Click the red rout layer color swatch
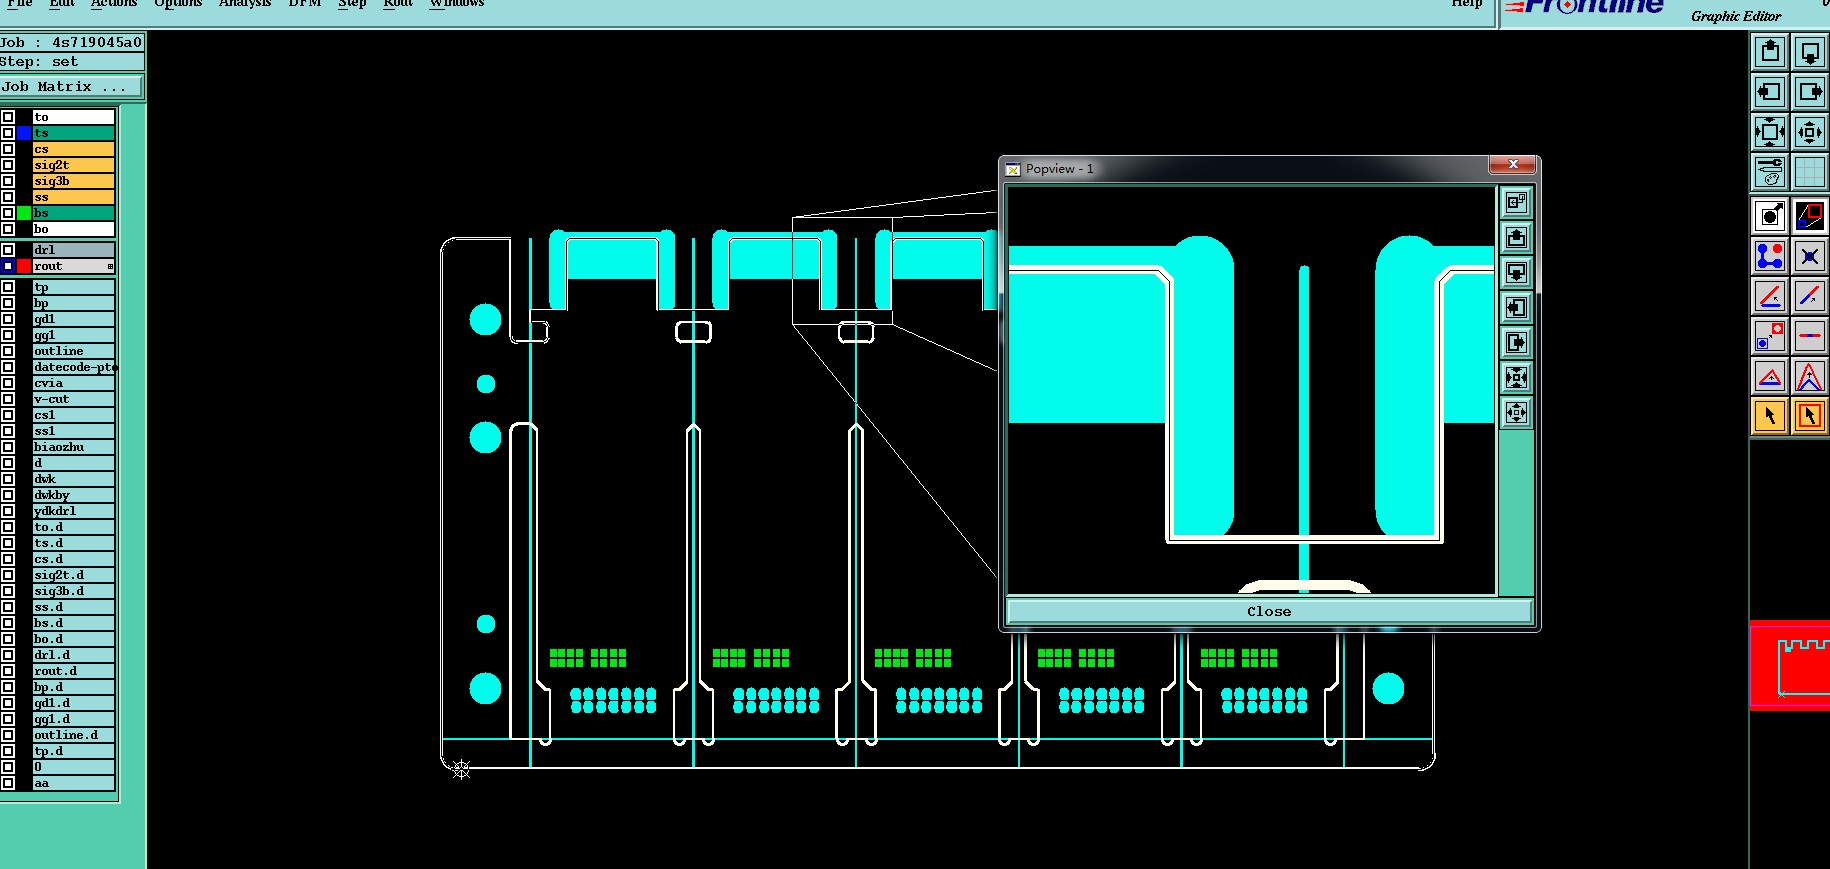The image size is (1830, 869). coord(24,266)
